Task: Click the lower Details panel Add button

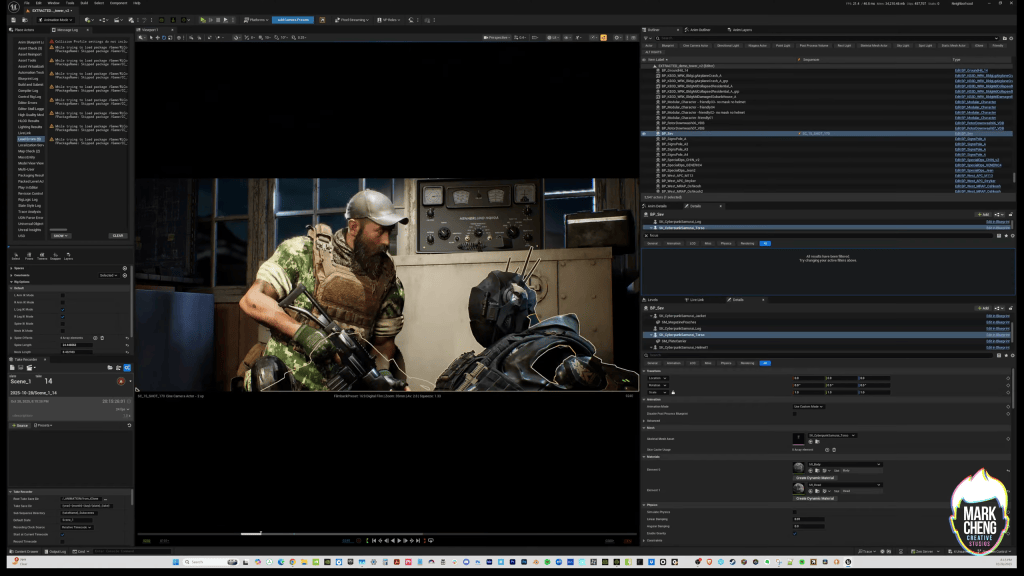Action: [983, 308]
